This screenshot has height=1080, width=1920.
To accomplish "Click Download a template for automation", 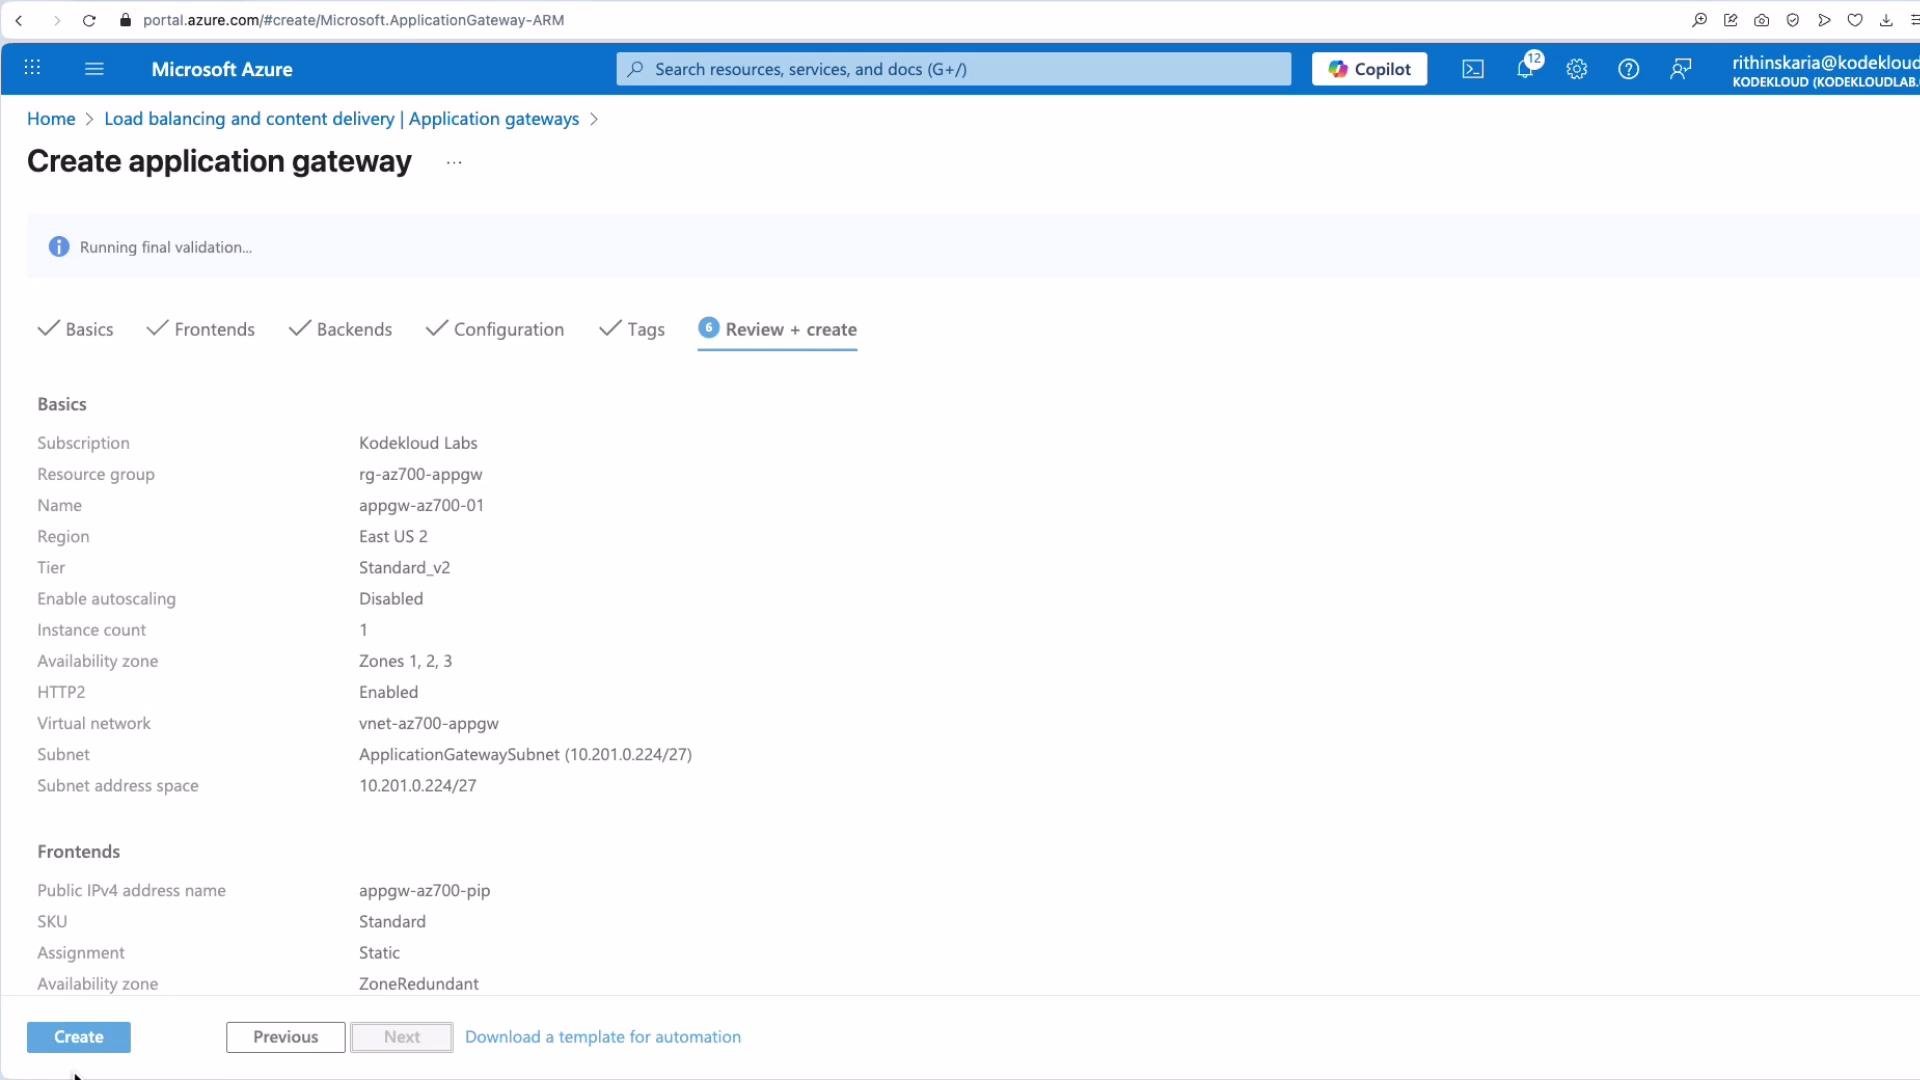I will (603, 1037).
